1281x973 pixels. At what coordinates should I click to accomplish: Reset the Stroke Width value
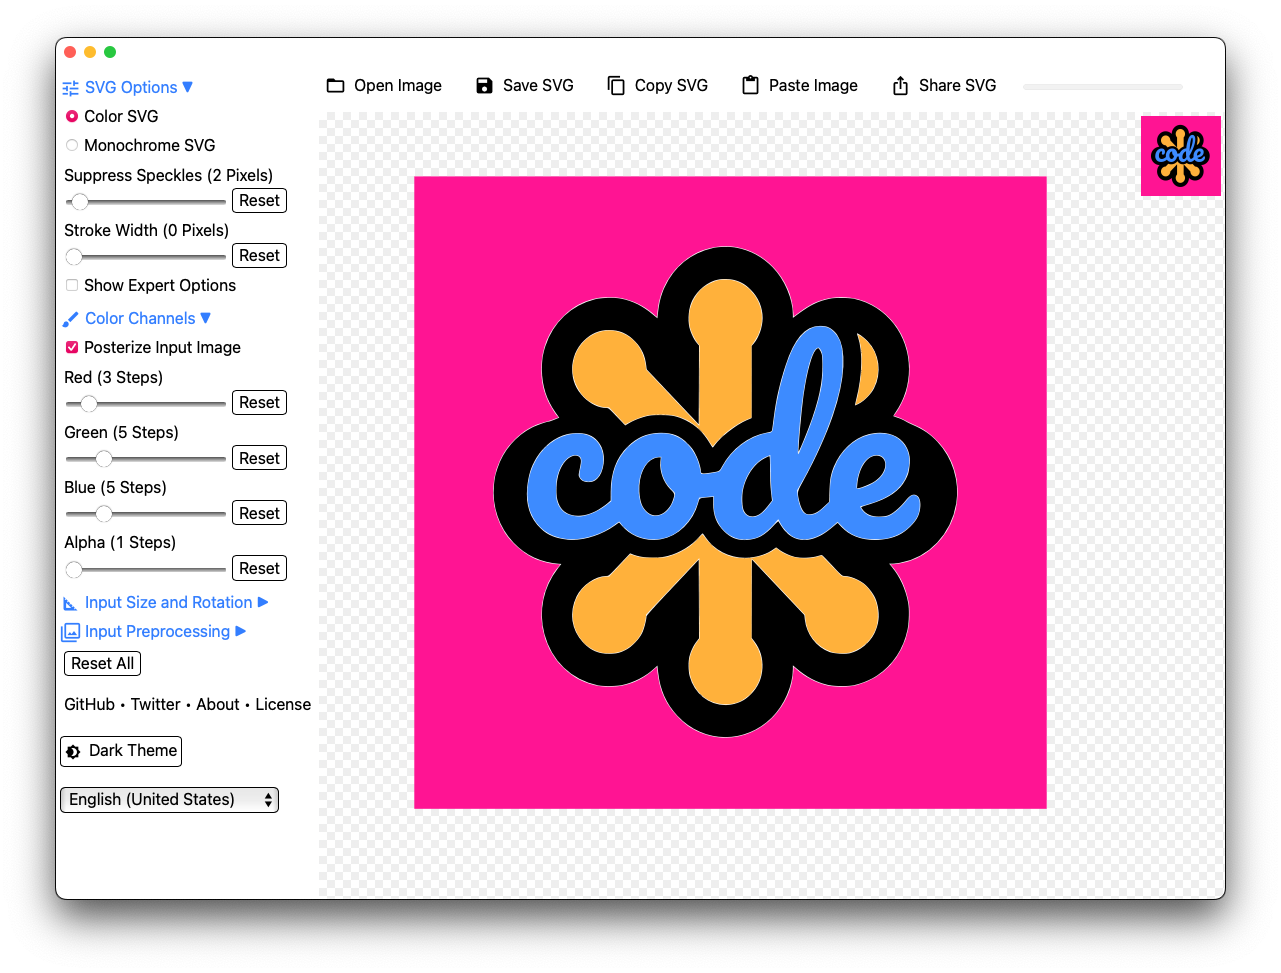click(259, 256)
